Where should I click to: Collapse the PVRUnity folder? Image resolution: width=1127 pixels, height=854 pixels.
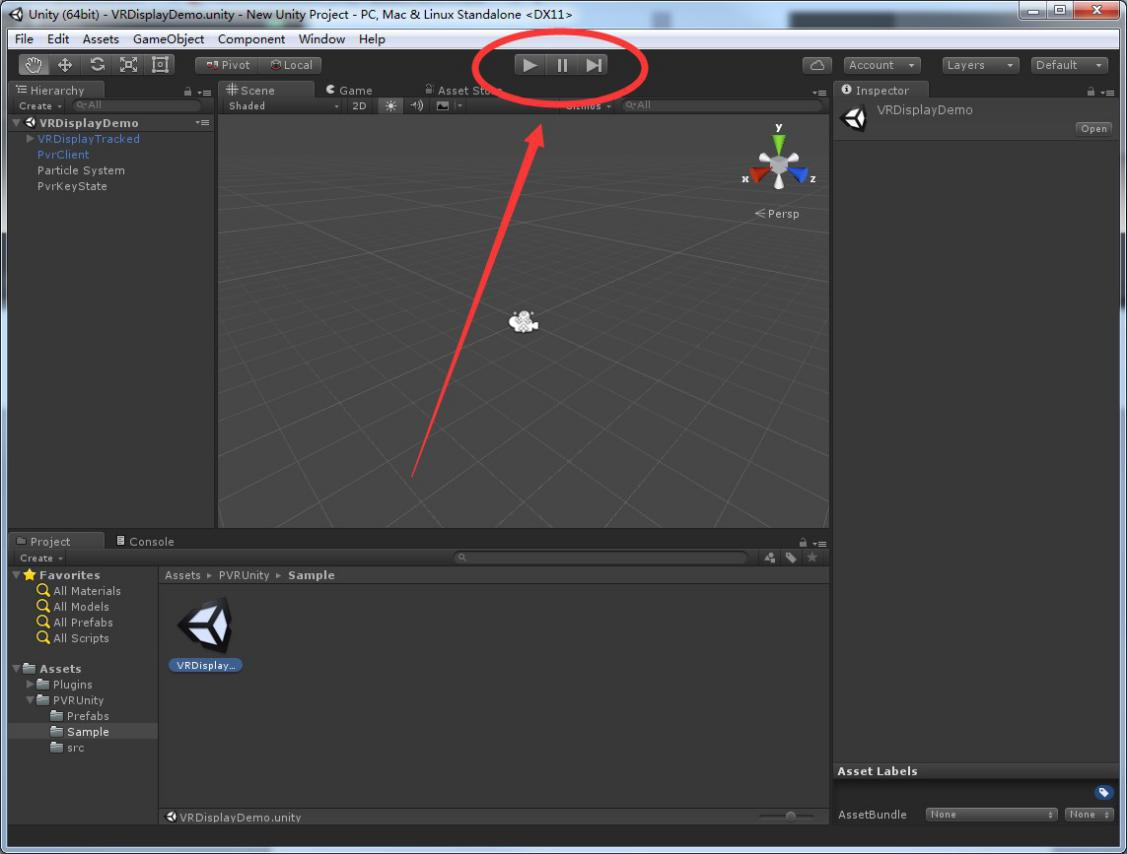click(30, 700)
